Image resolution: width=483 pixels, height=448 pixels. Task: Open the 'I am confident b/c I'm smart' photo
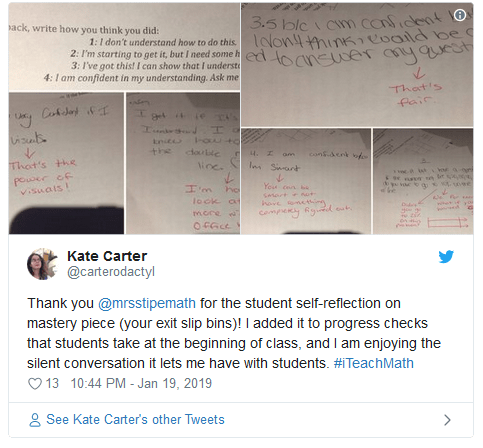click(306, 181)
